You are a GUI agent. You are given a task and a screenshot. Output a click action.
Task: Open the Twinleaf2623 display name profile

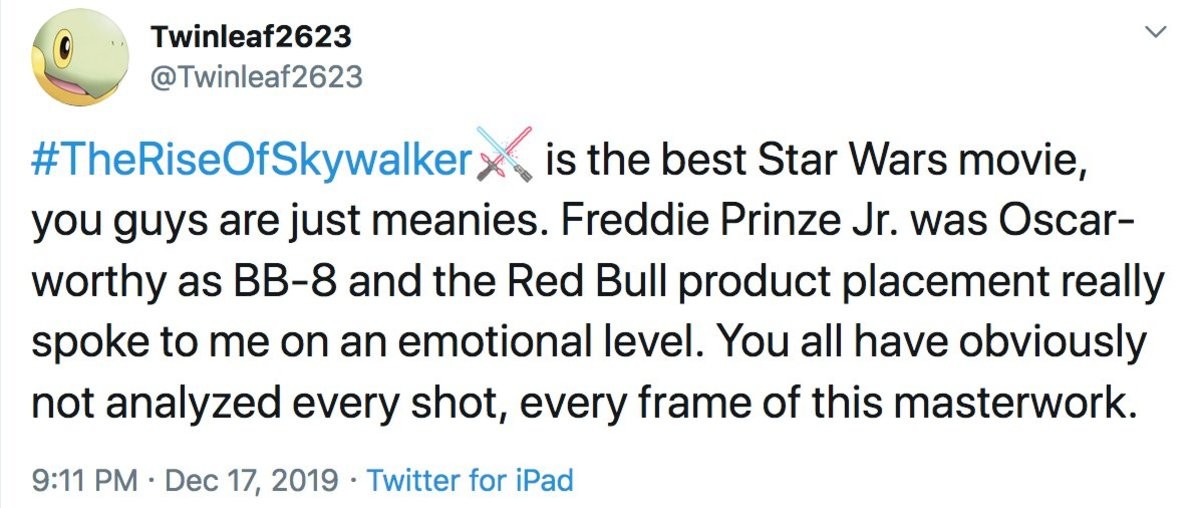(x=251, y=38)
